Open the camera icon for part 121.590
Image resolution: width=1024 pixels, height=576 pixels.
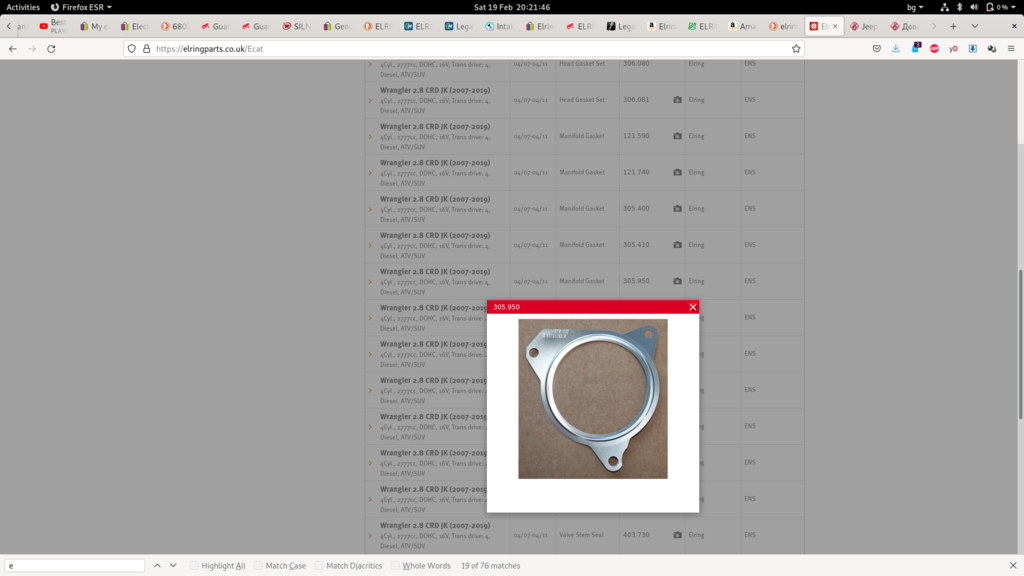(677, 136)
